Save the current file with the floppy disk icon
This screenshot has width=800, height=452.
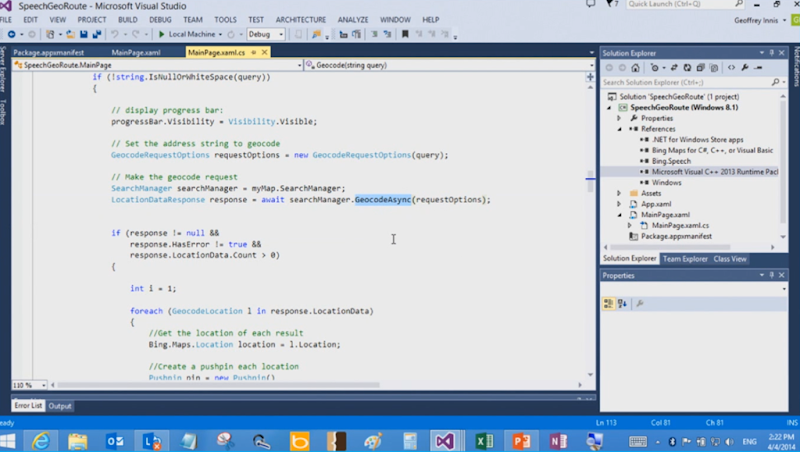pyautogui.click(x=84, y=34)
